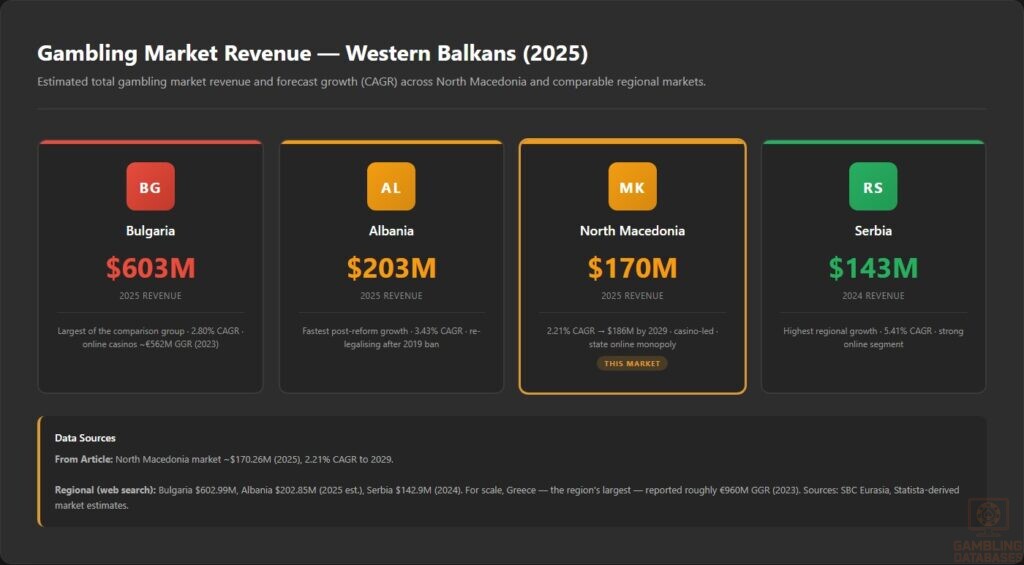Click the North Macedonia country name
Image resolution: width=1024 pixels, height=565 pixels.
click(632, 231)
